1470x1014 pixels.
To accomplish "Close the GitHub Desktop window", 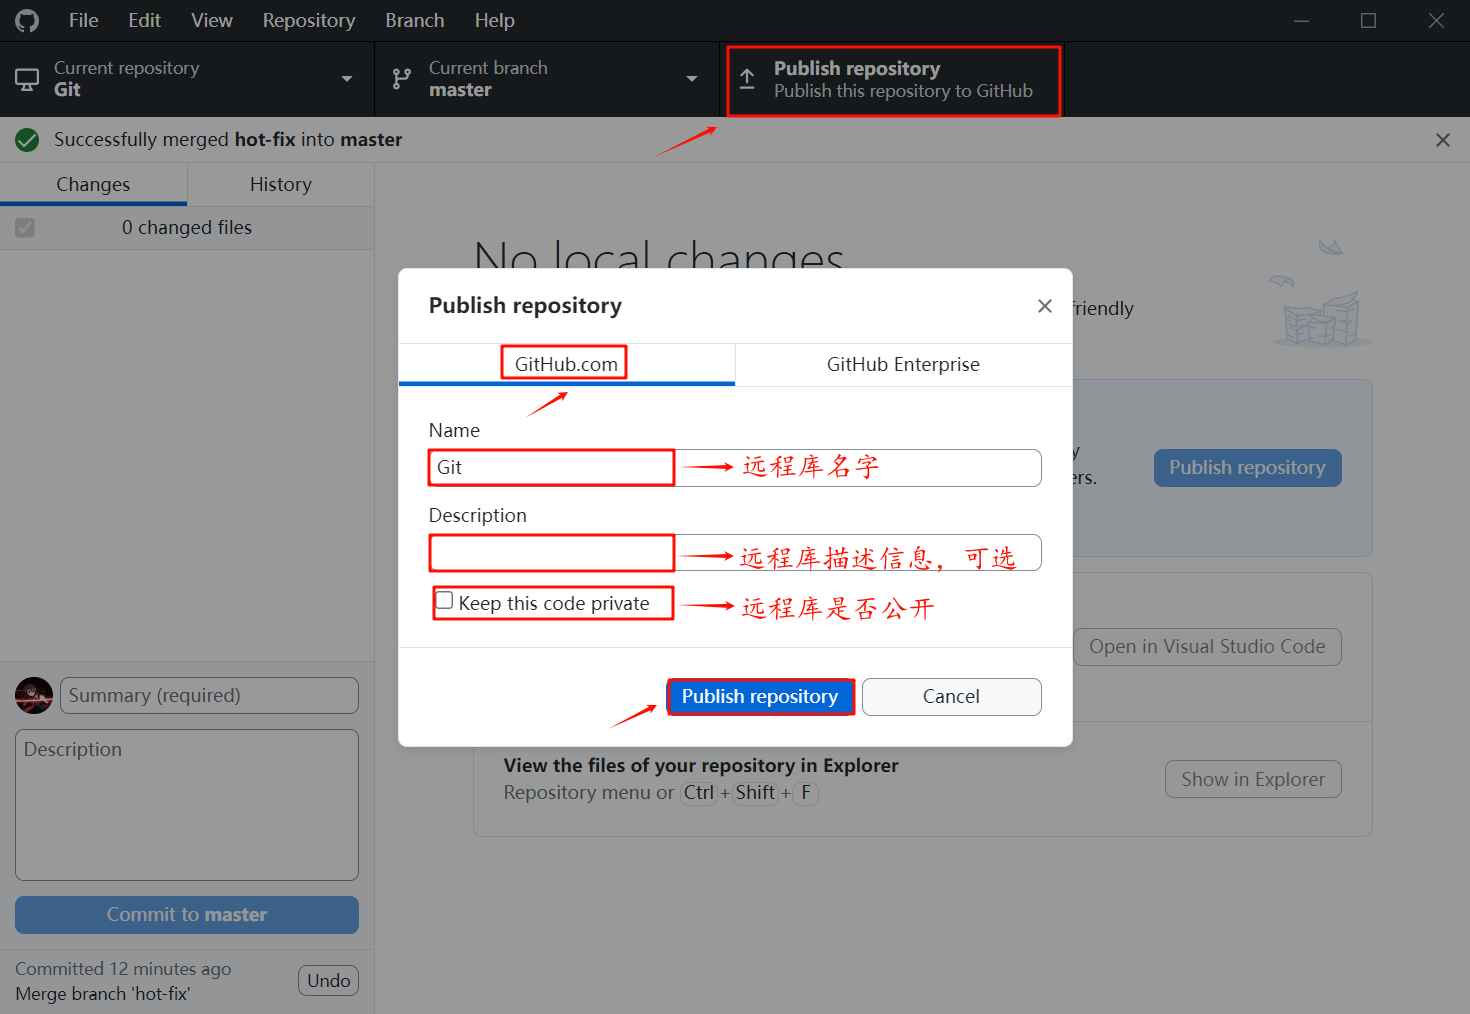I will 1436,20.
